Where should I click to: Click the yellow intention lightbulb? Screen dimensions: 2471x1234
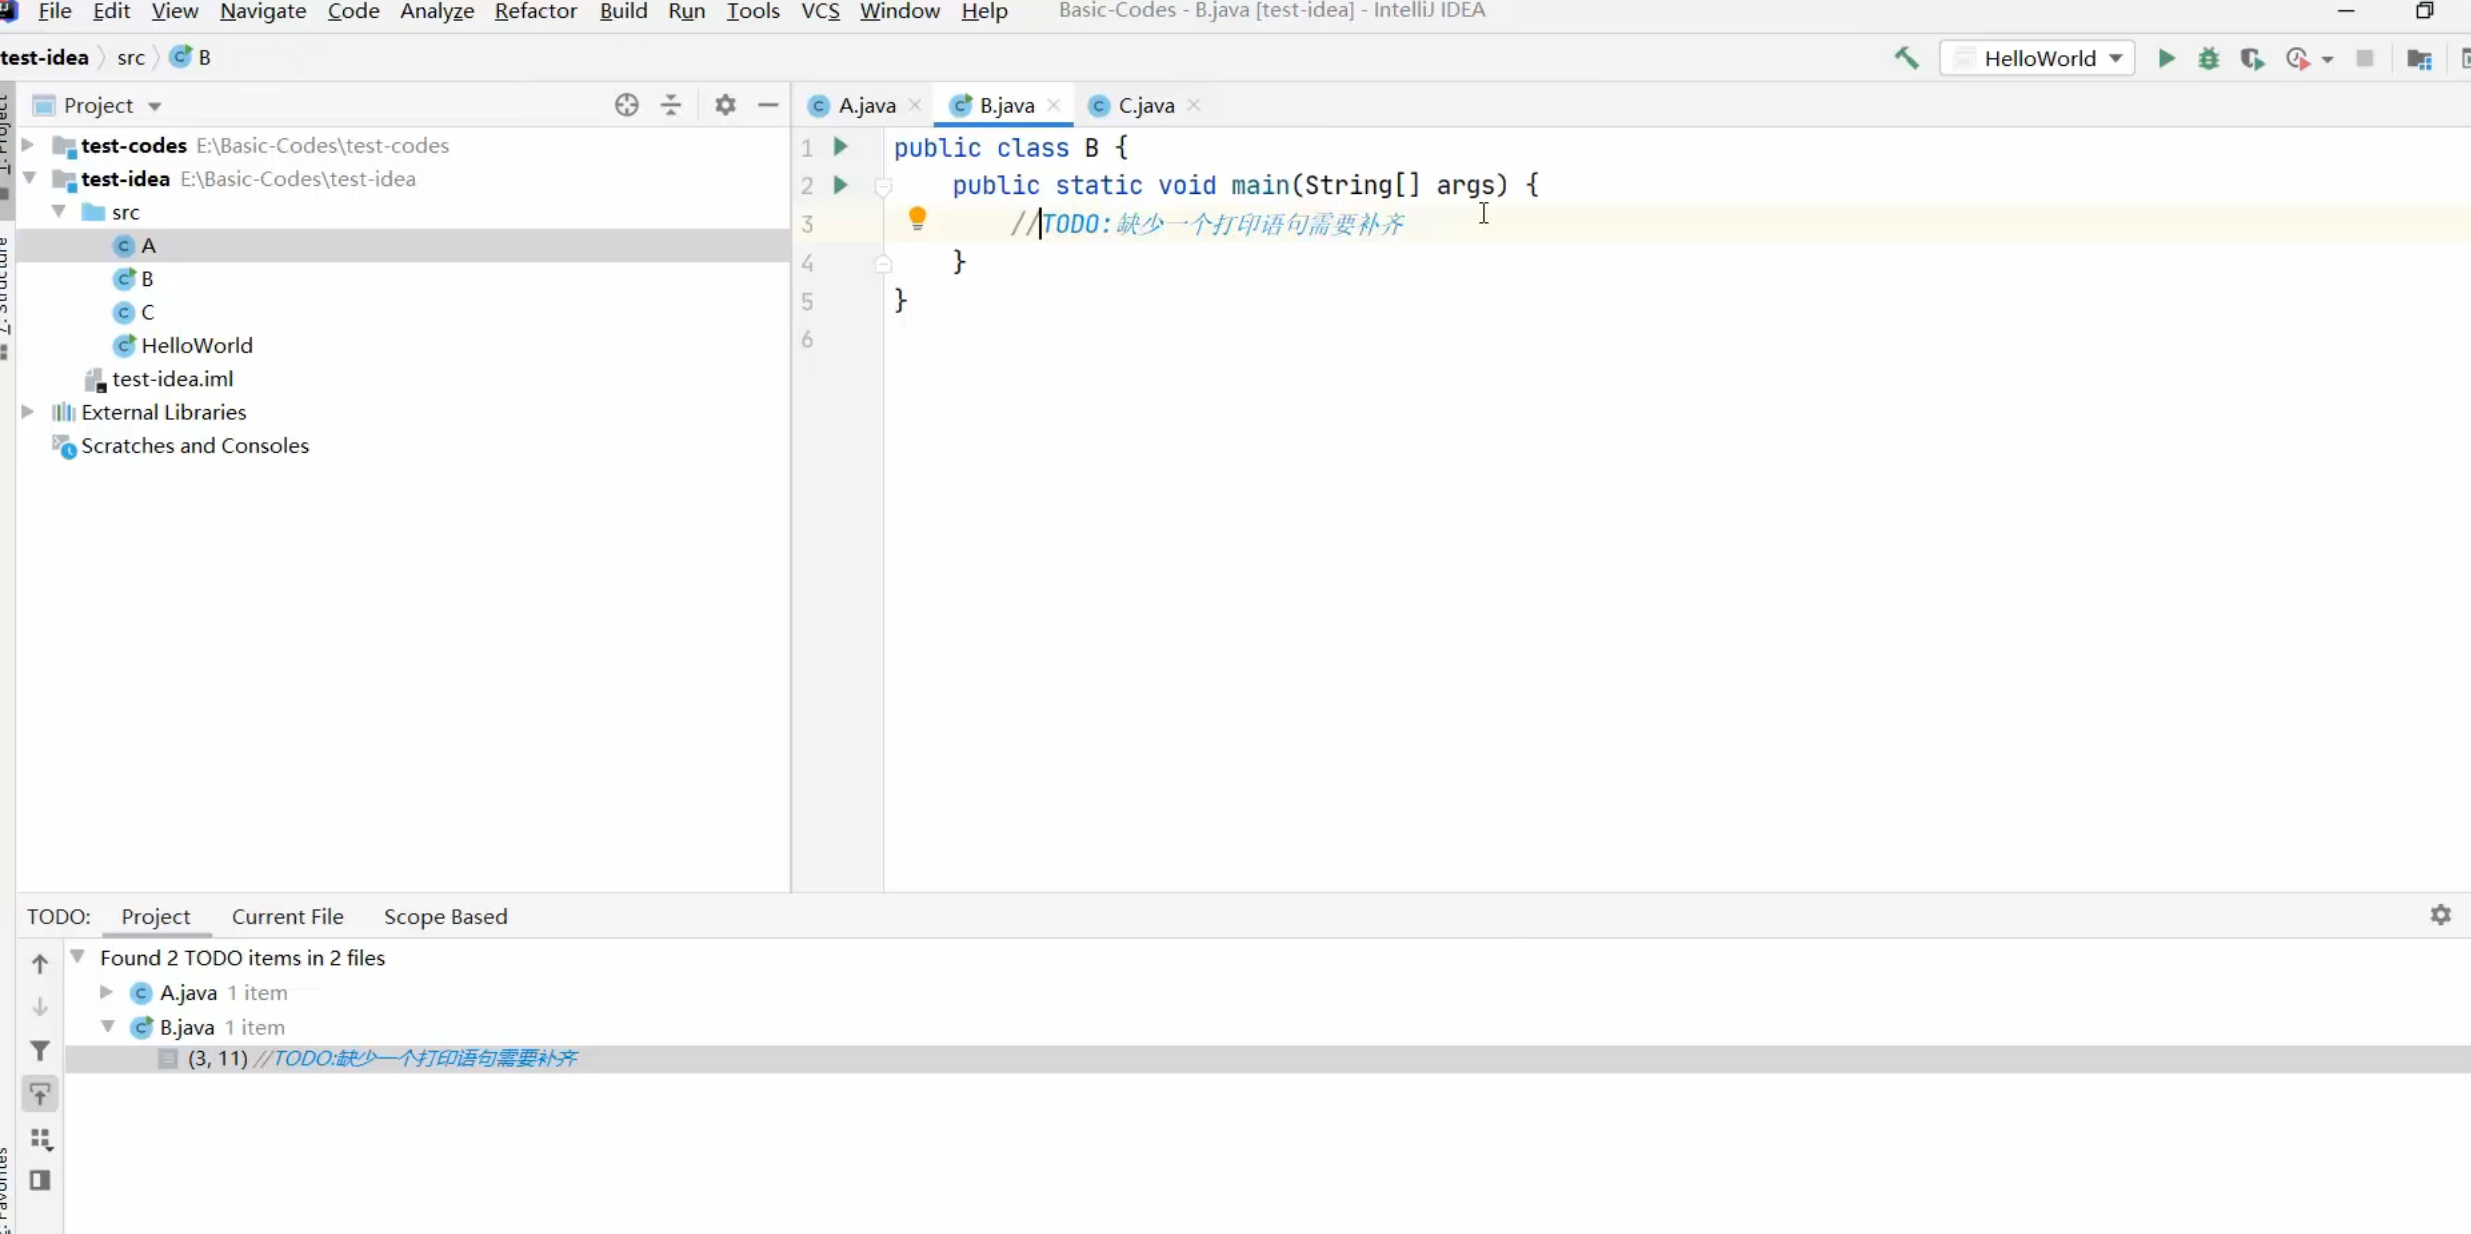917,219
